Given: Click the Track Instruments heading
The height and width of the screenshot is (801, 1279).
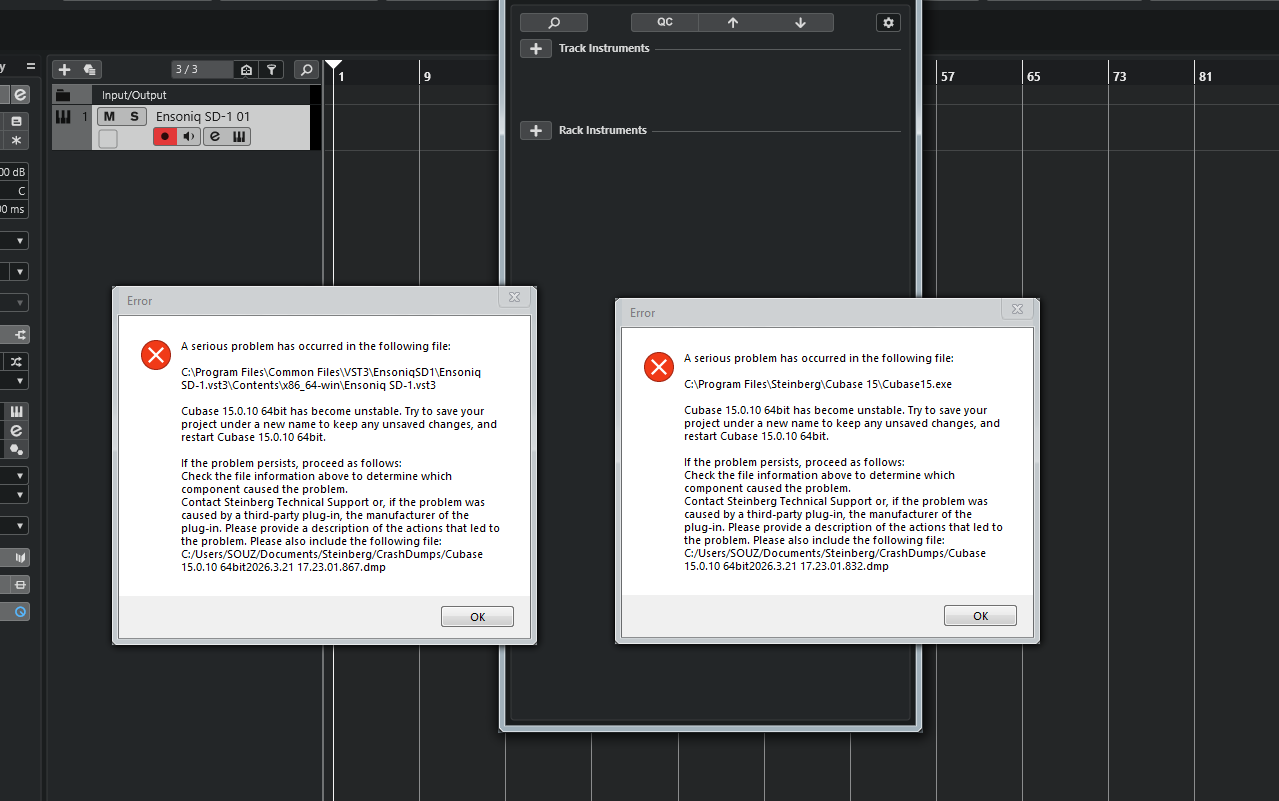Looking at the screenshot, I should (x=604, y=48).
